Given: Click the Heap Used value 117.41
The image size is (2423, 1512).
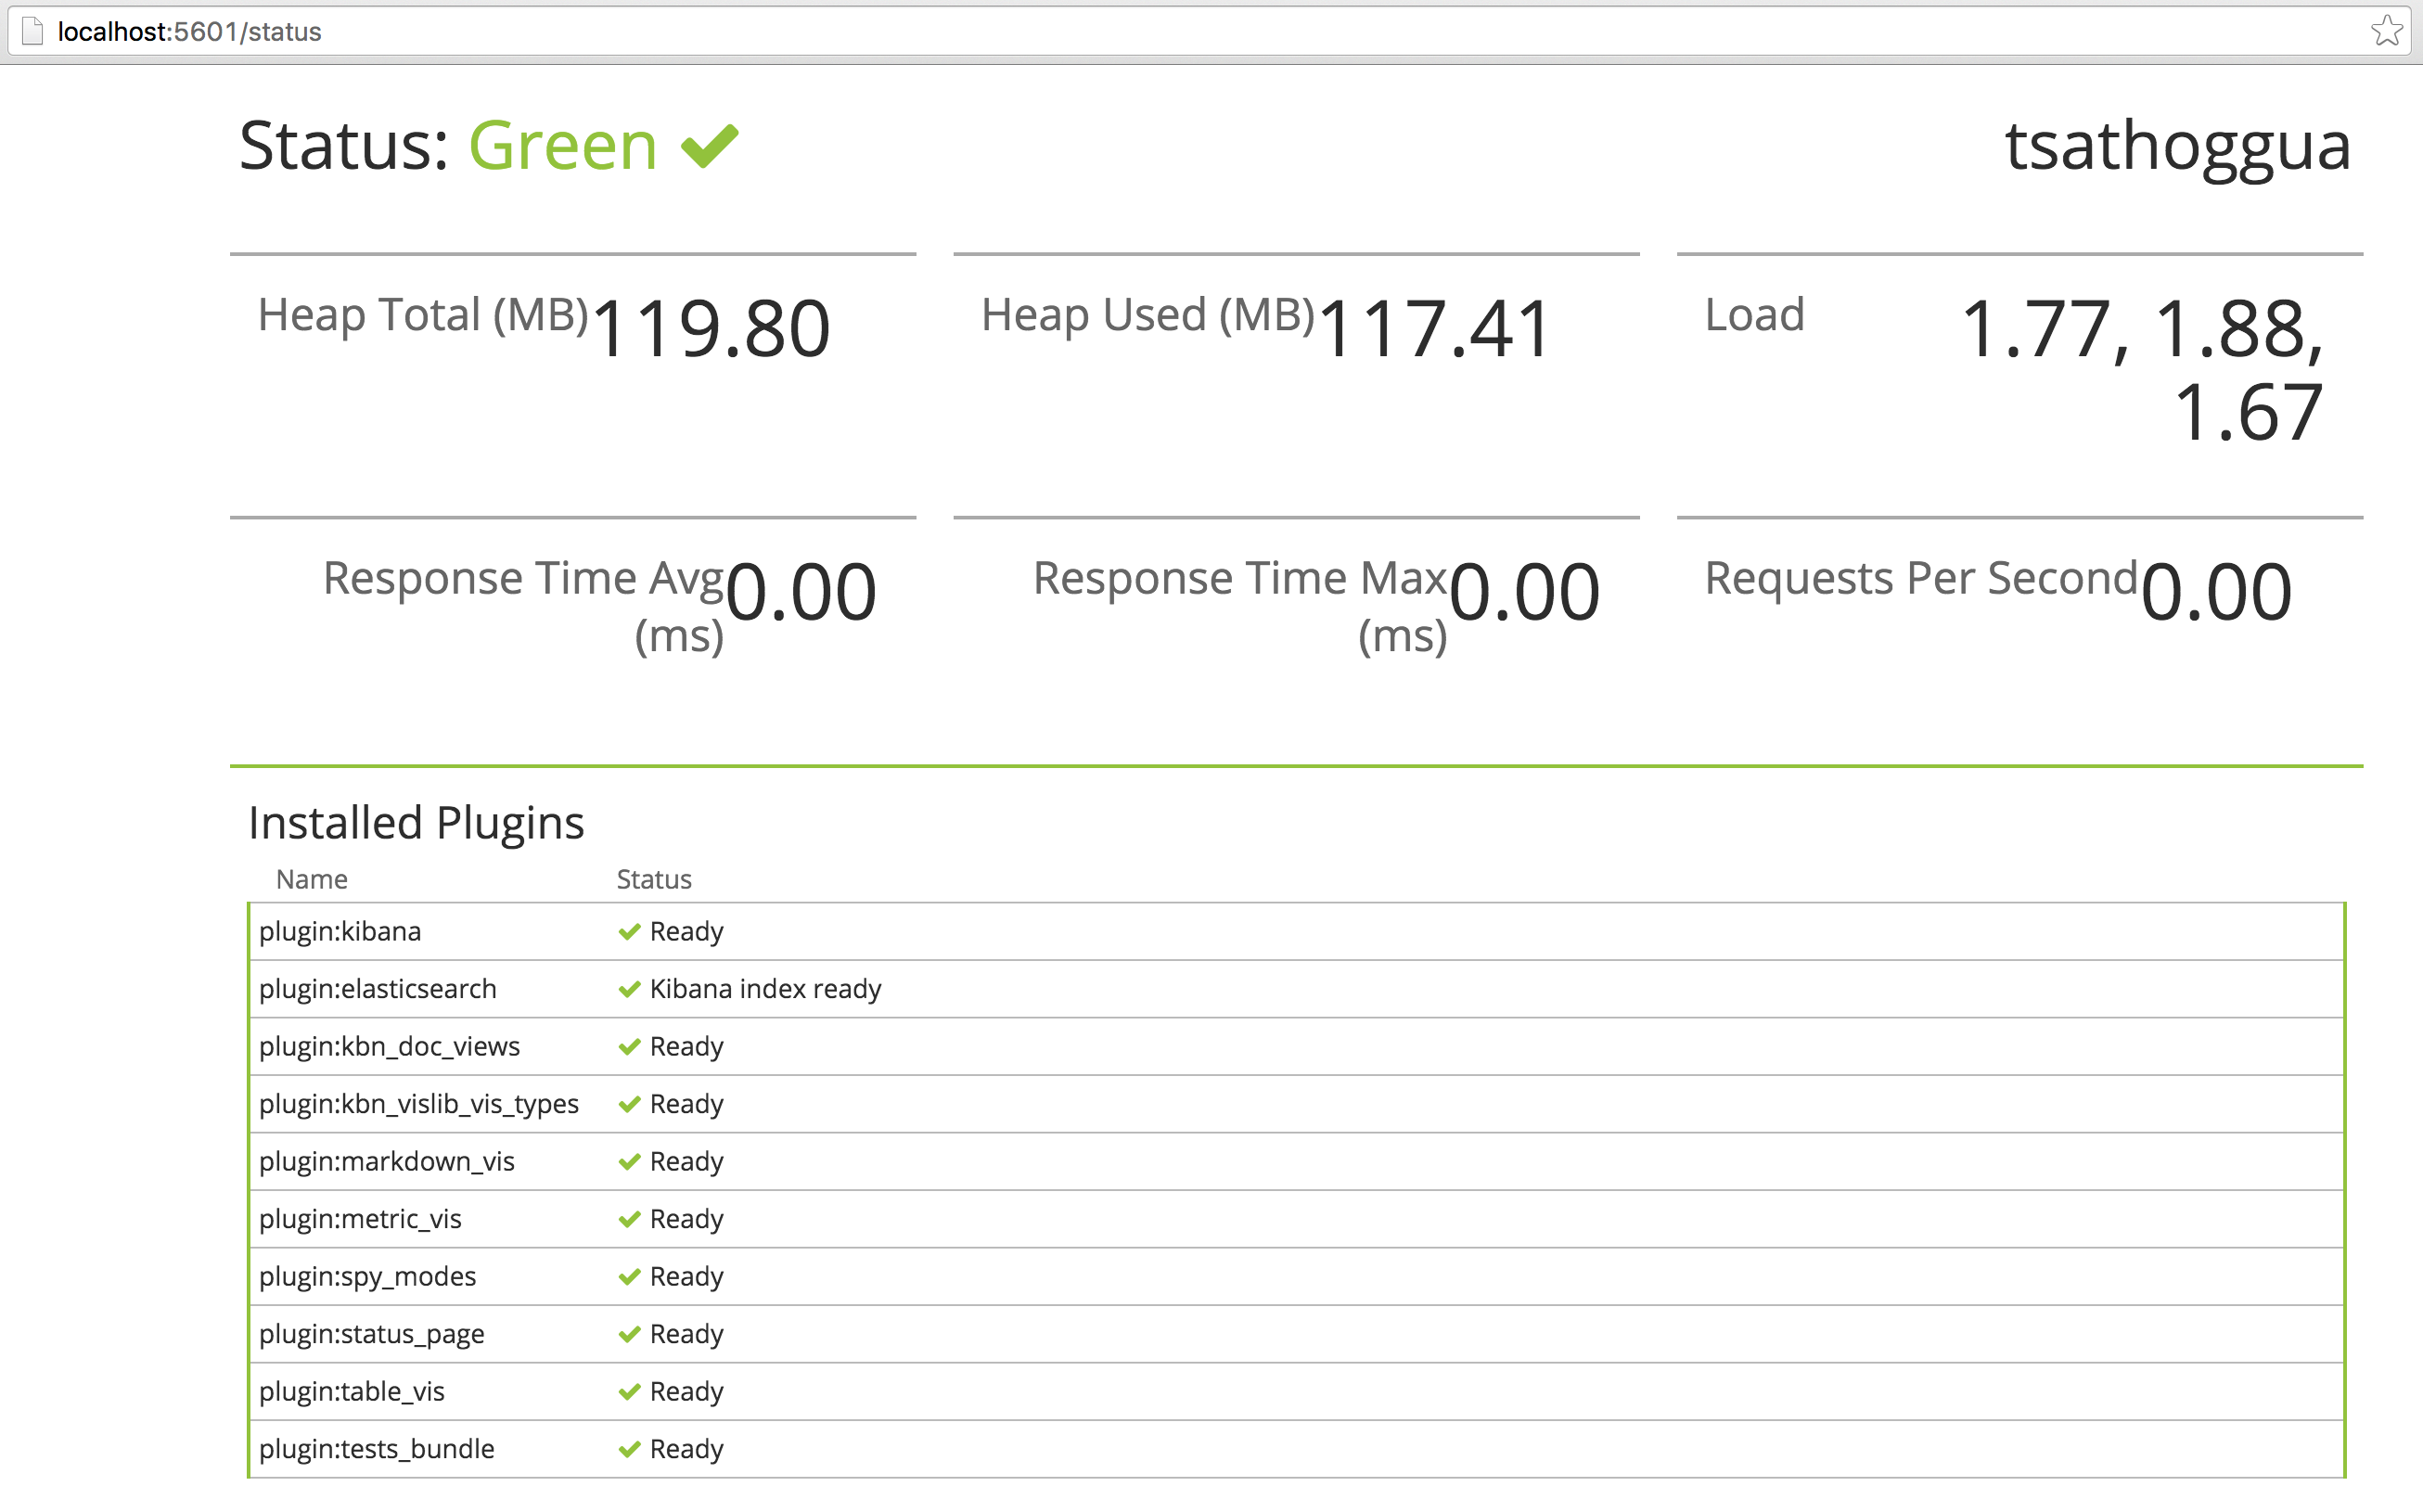Looking at the screenshot, I should (1433, 329).
